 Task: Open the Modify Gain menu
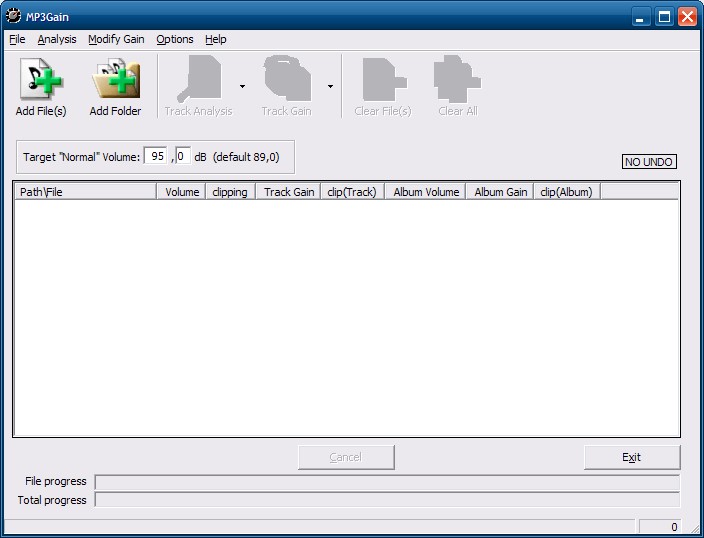click(x=116, y=39)
